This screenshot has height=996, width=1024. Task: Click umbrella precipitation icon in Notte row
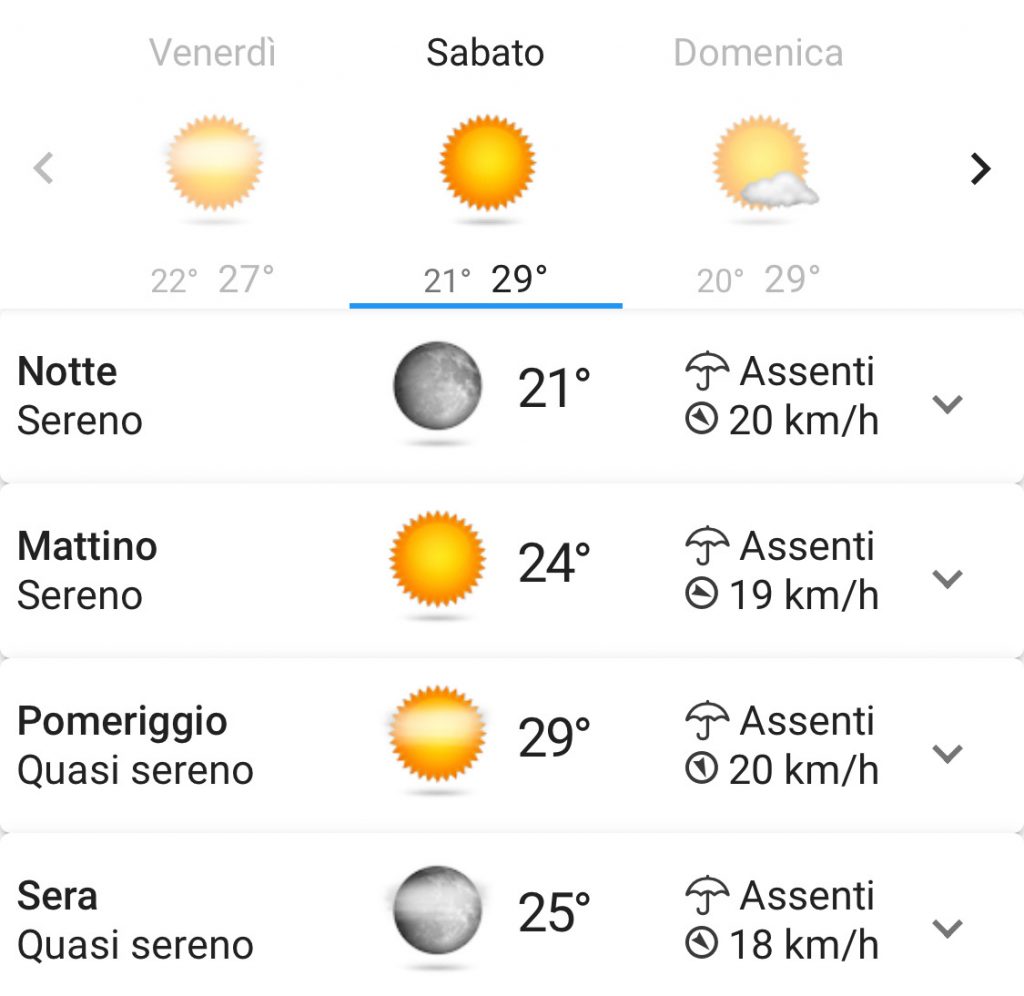point(707,371)
